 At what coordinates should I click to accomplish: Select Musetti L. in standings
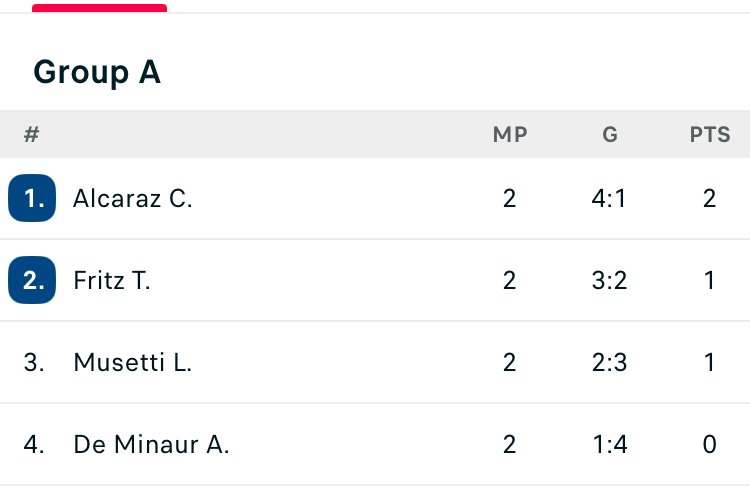pyautogui.click(x=132, y=362)
